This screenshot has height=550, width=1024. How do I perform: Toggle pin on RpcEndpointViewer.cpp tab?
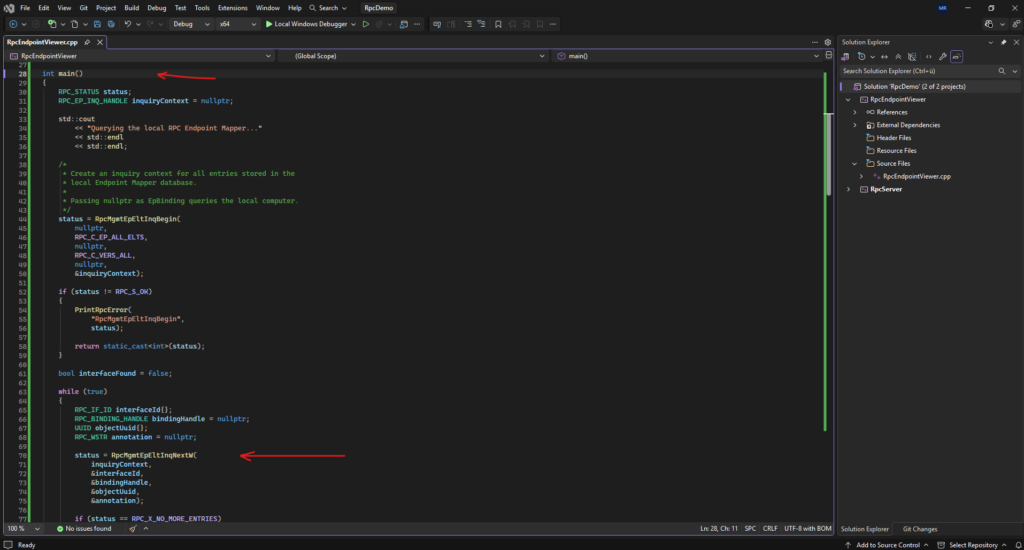click(87, 42)
